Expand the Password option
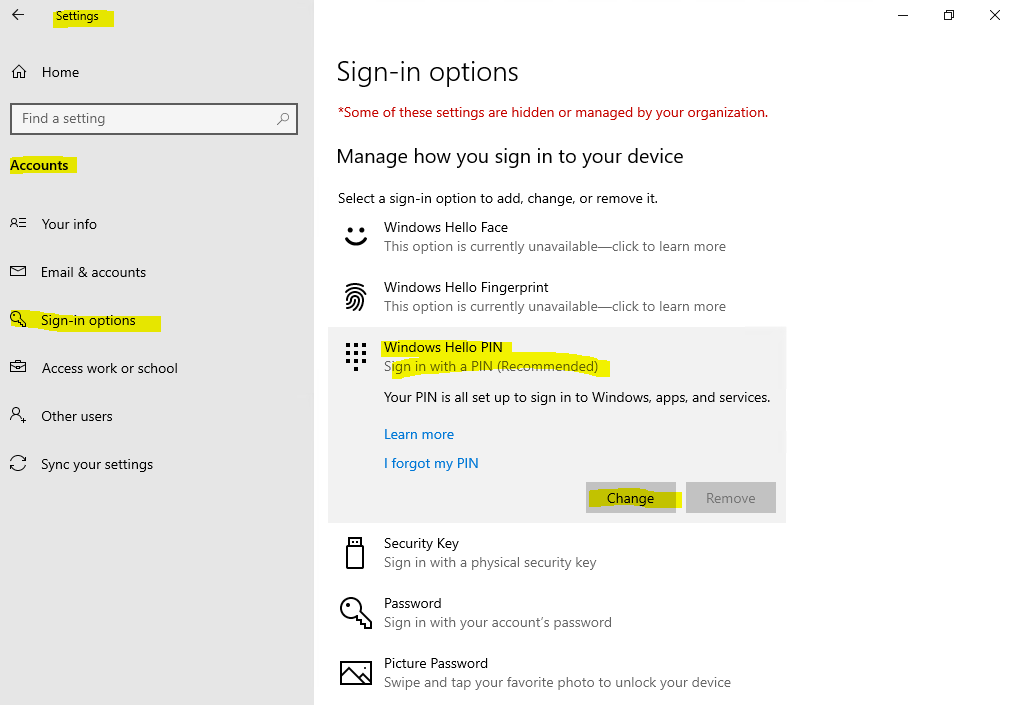 (557, 613)
